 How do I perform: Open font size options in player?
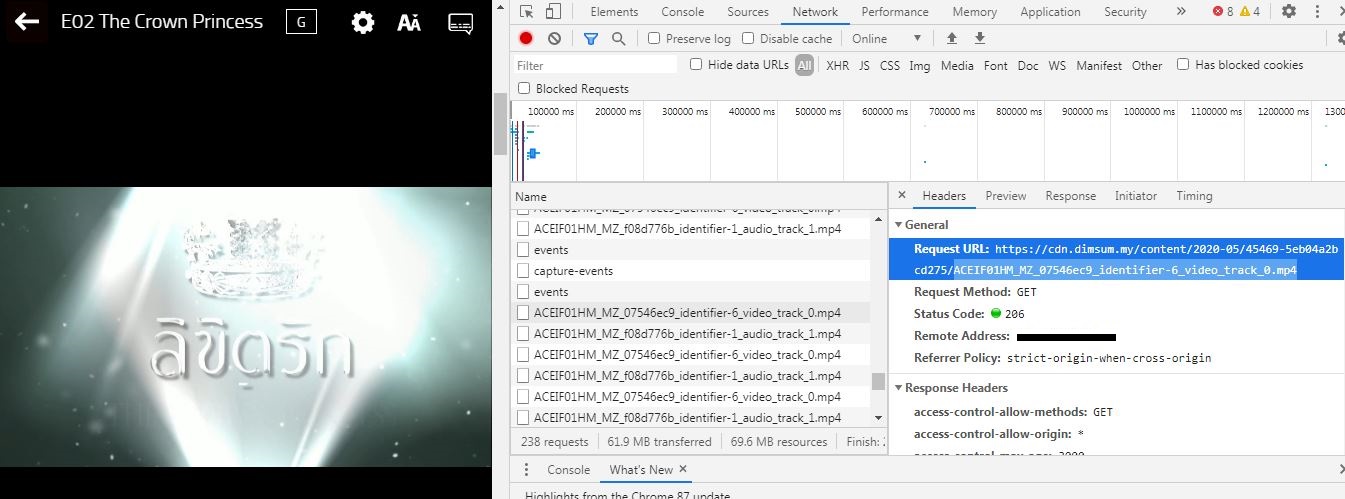pos(408,23)
